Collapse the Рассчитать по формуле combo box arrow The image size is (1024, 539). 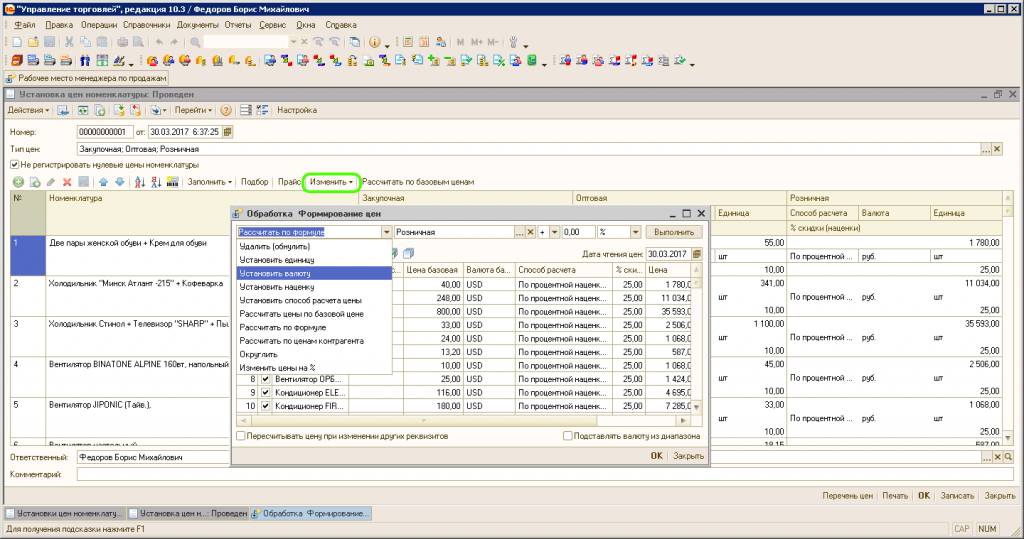click(x=386, y=232)
